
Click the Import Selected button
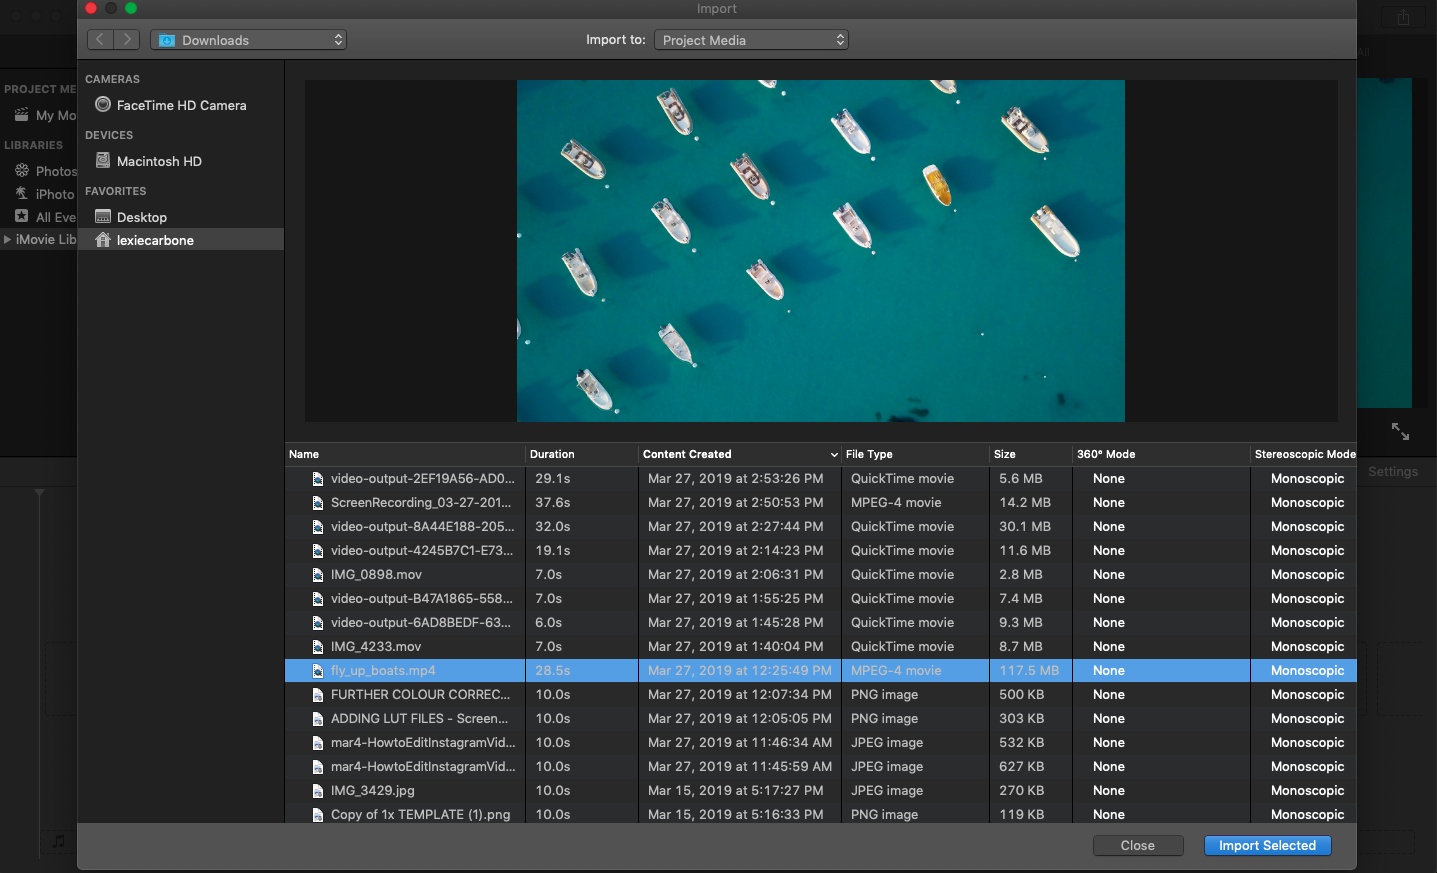tap(1267, 846)
